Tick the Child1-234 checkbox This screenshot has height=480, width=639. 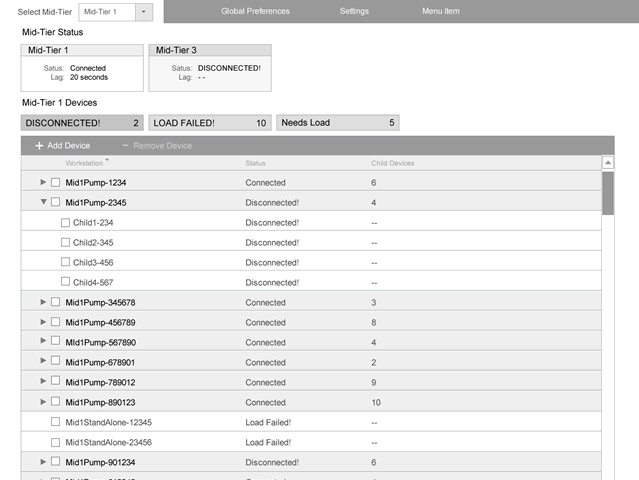(65, 223)
